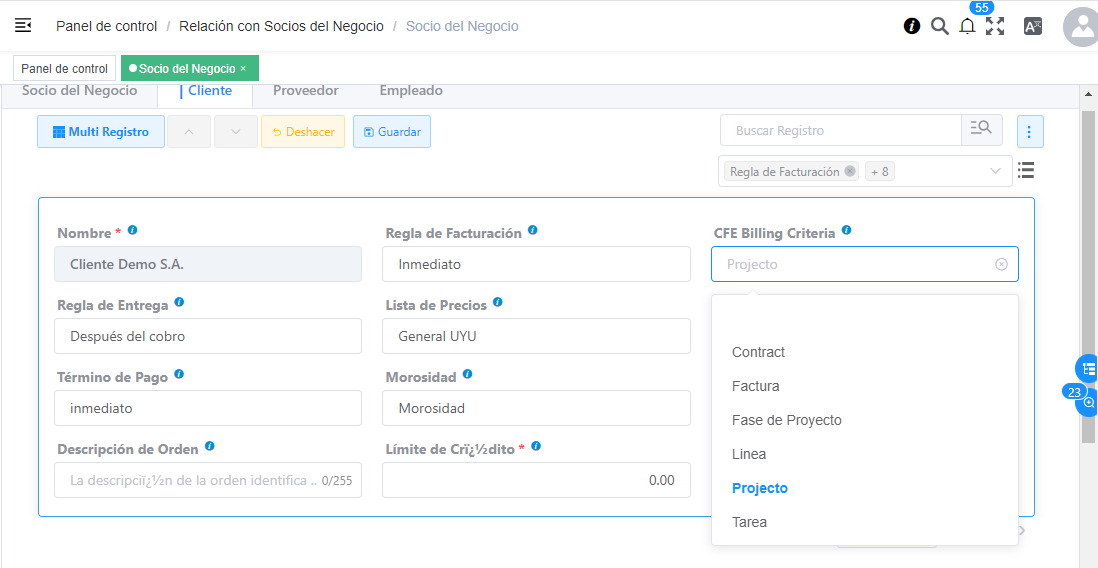Open the search magnifier in header

(x=939, y=27)
